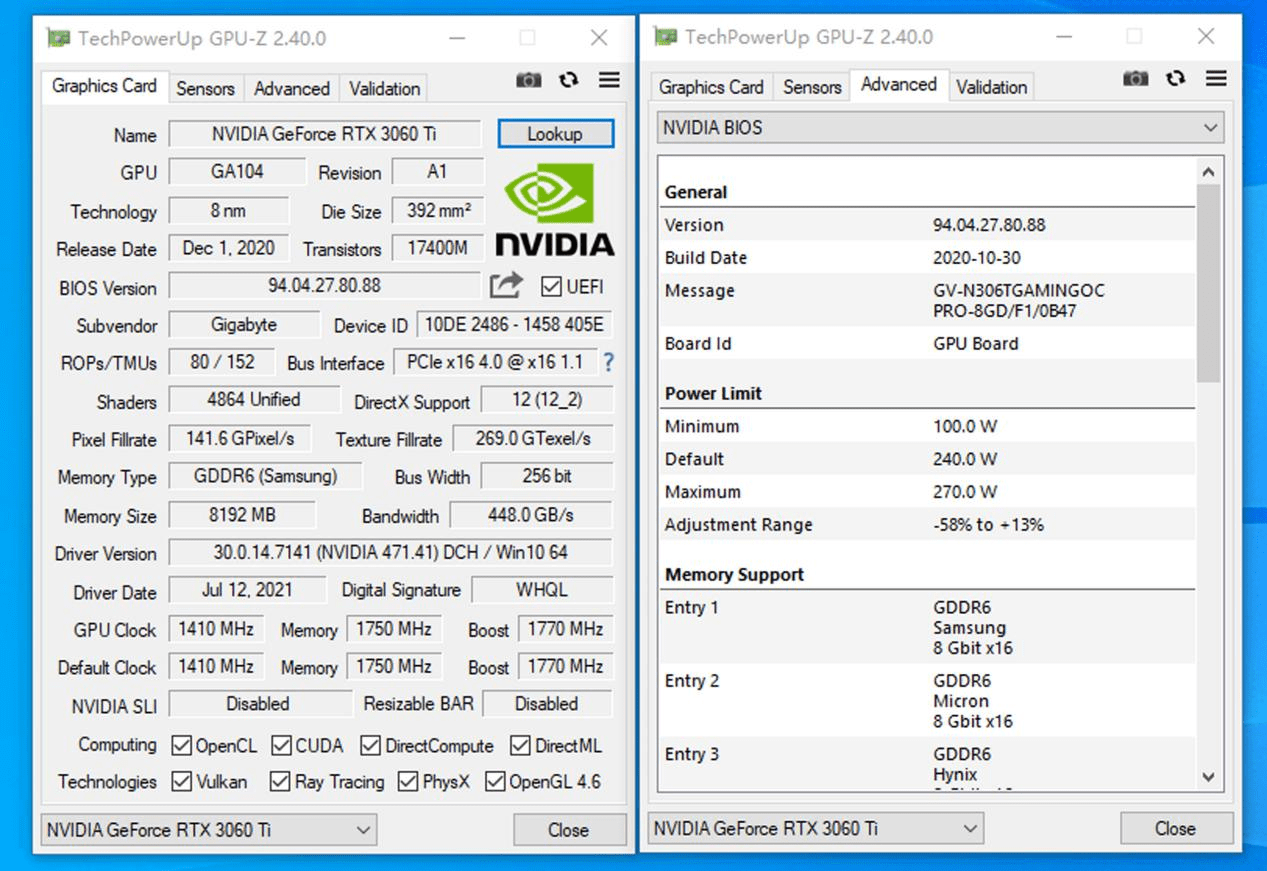Click the Digital Signature WHQL field

tap(542, 590)
